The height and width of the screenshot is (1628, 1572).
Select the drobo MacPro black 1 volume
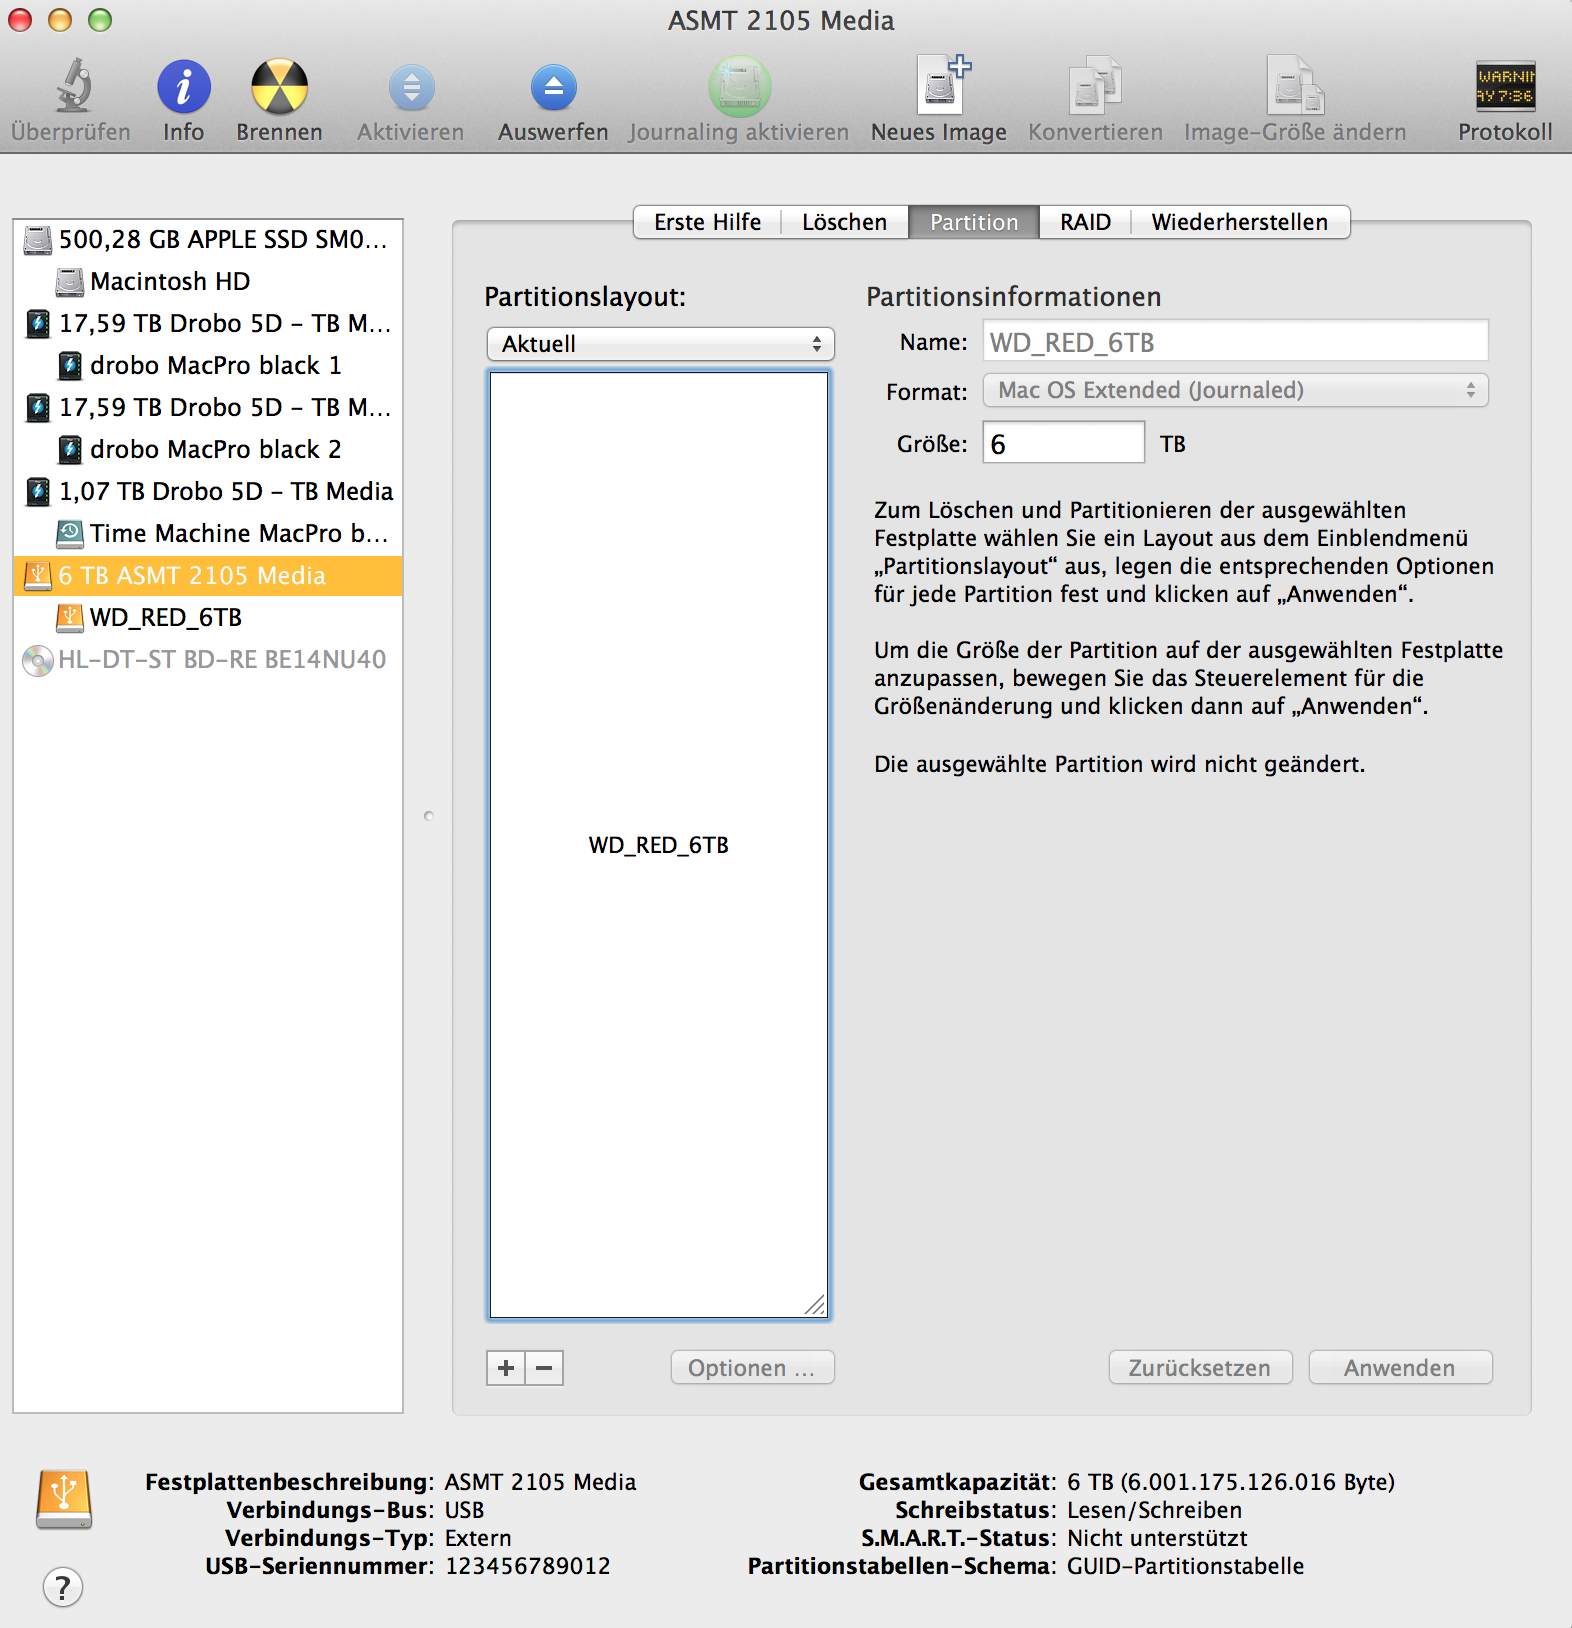point(208,365)
